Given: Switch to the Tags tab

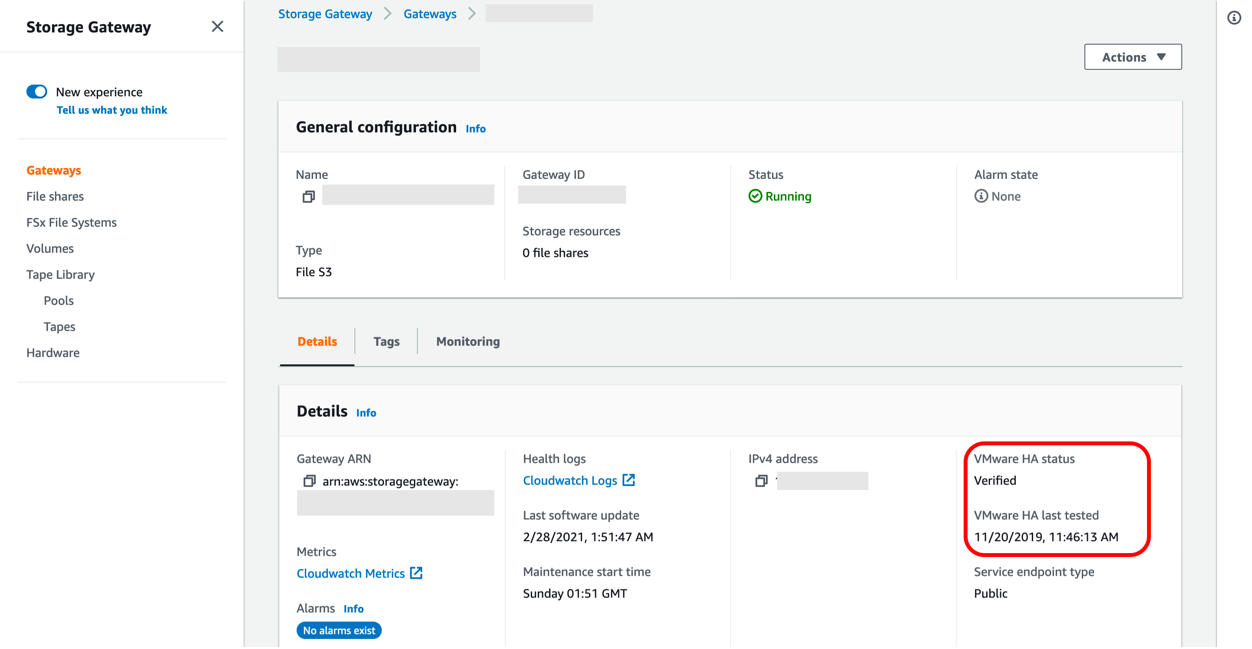Looking at the screenshot, I should 386,341.
